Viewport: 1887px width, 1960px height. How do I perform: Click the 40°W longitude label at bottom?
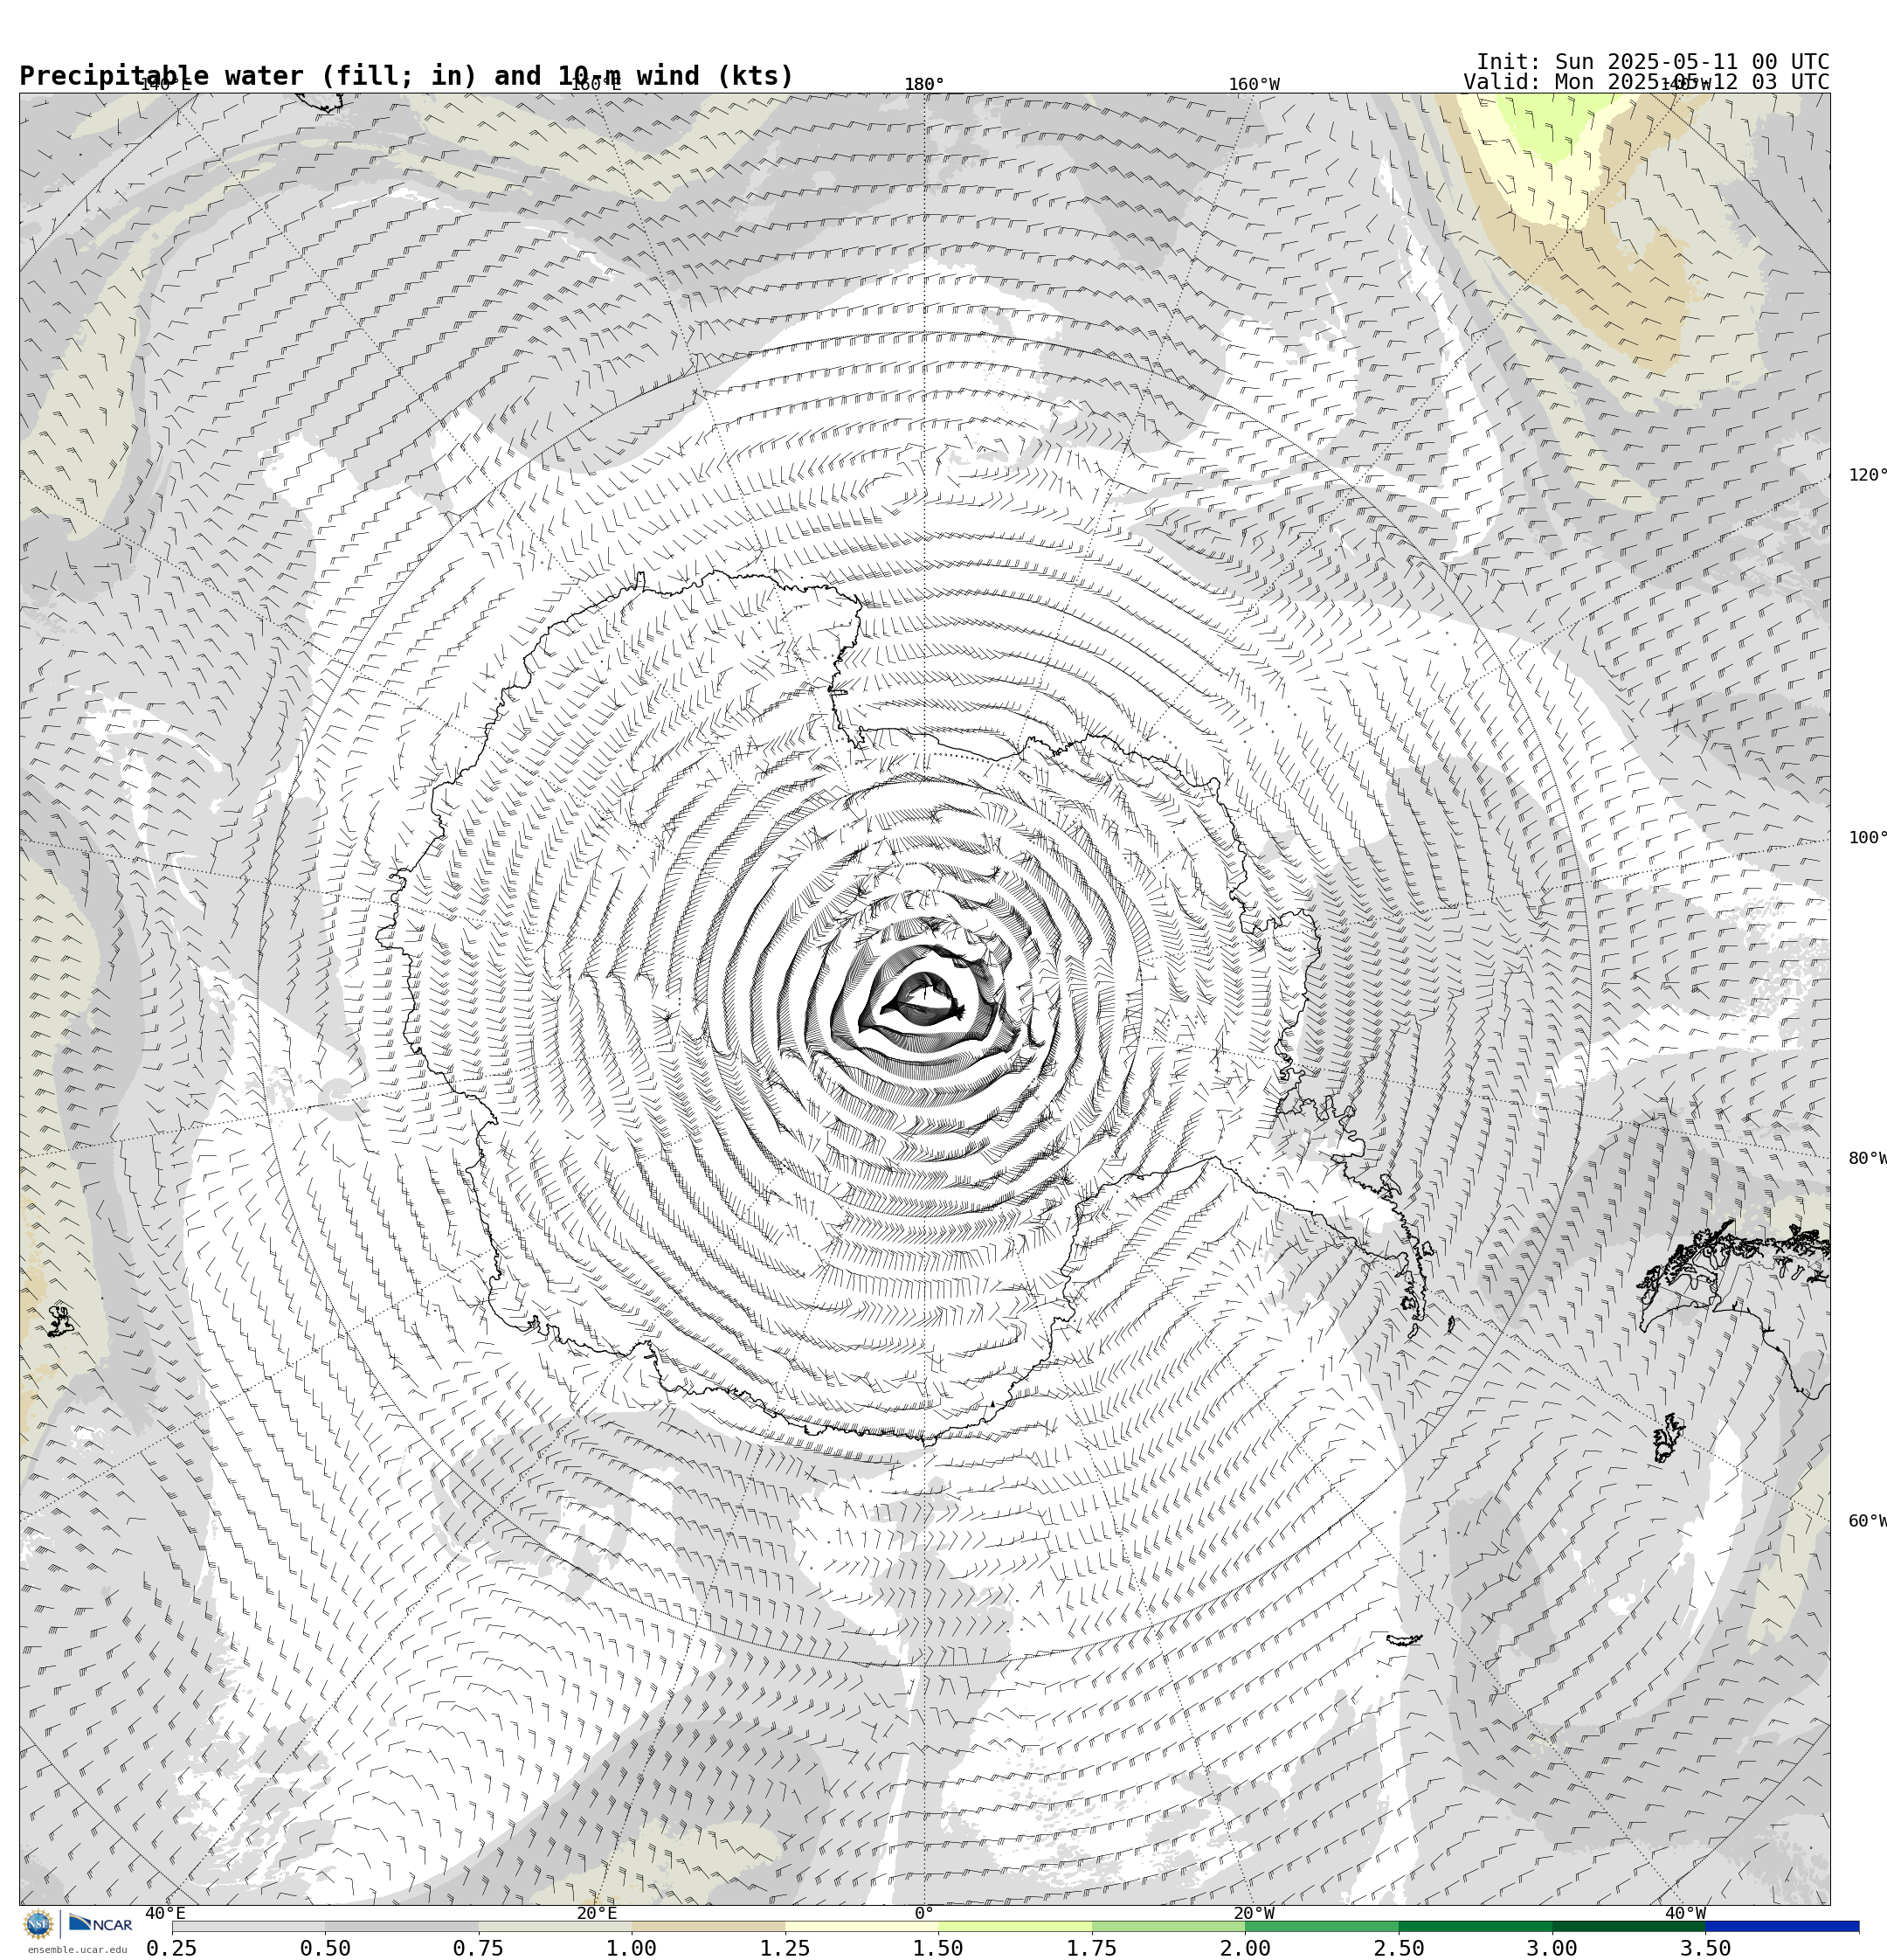[1685, 1913]
